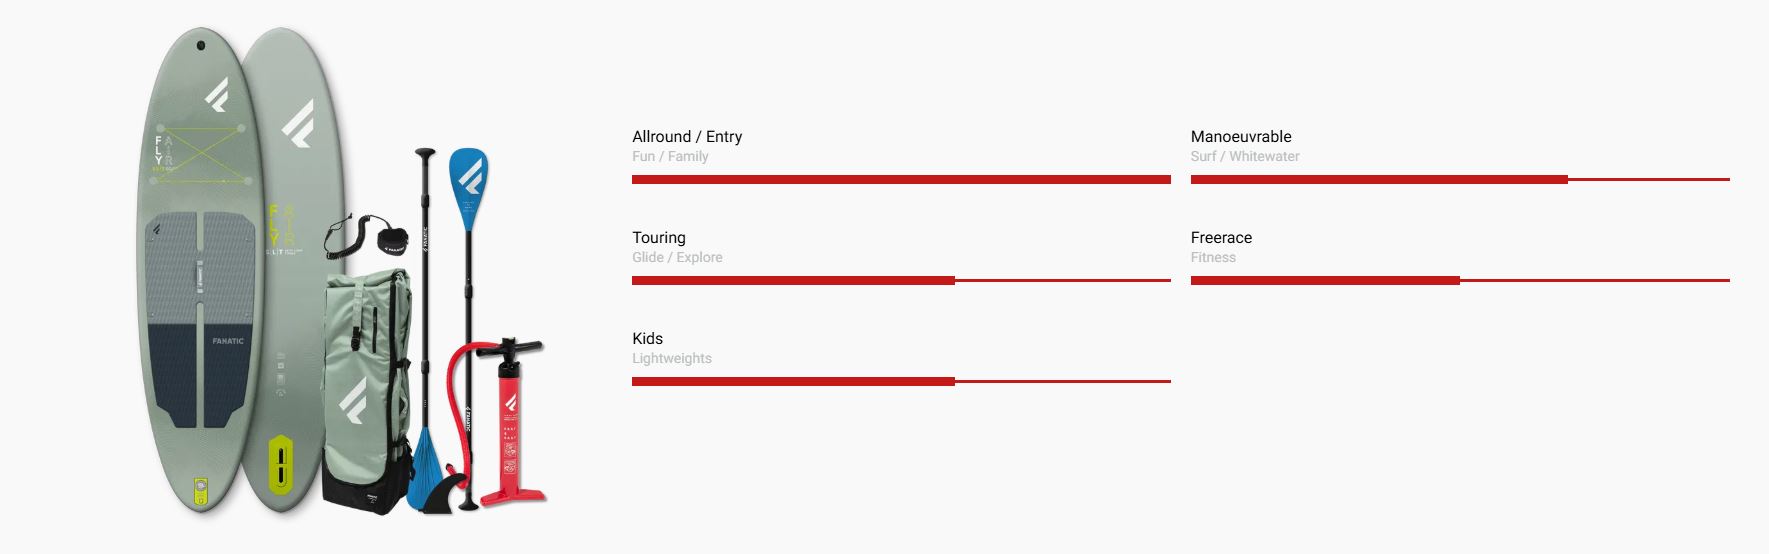Click the front board with the grey deck pad
The width and height of the screenshot is (1769, 554).
(196, 270)
